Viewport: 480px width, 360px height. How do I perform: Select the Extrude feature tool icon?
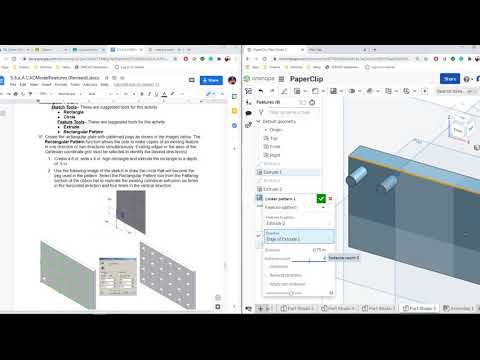coord(297,91)
